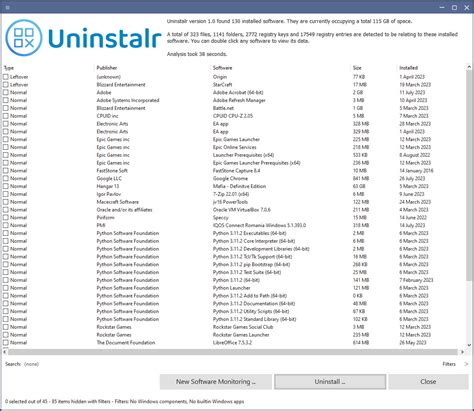Select the IQOS Connect Romania Windows entry
This screenshot has width=474, height=411.
coord(259,225)
